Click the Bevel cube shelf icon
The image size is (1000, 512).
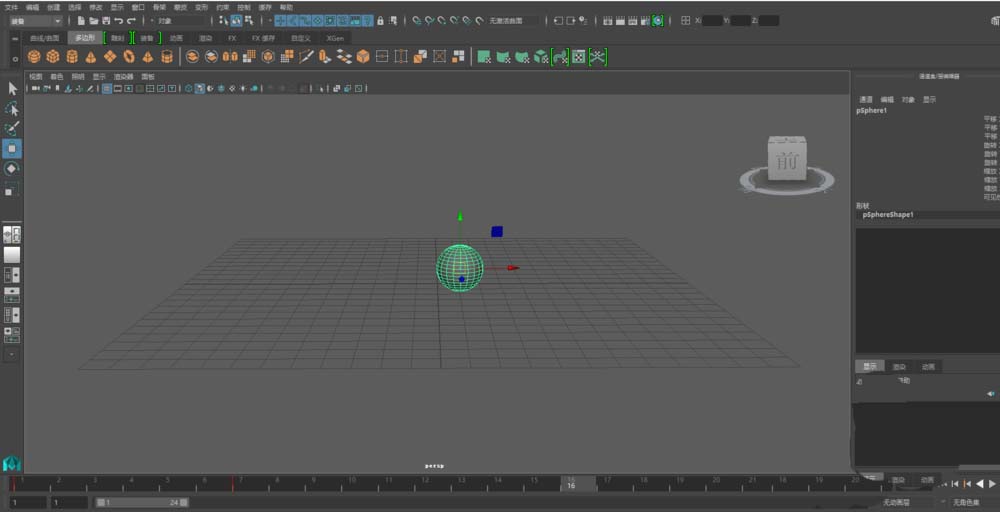pos(363,57)
